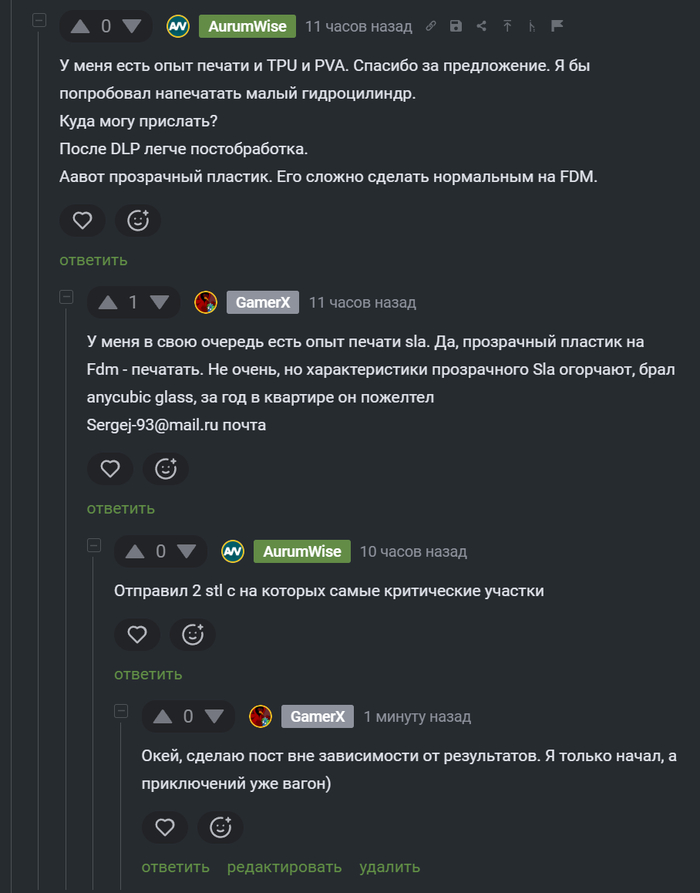Click the '10 часов назад' timestamp
This screenshot has width=700, height=893.
[x=413, y=551]
